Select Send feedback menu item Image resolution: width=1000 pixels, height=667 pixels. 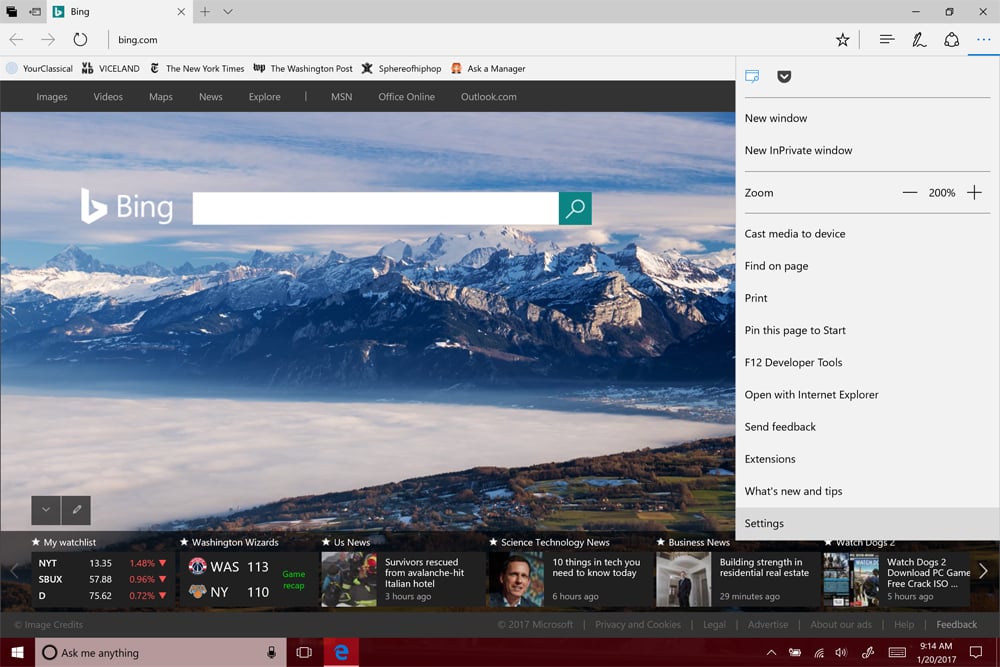coord(867,427)
